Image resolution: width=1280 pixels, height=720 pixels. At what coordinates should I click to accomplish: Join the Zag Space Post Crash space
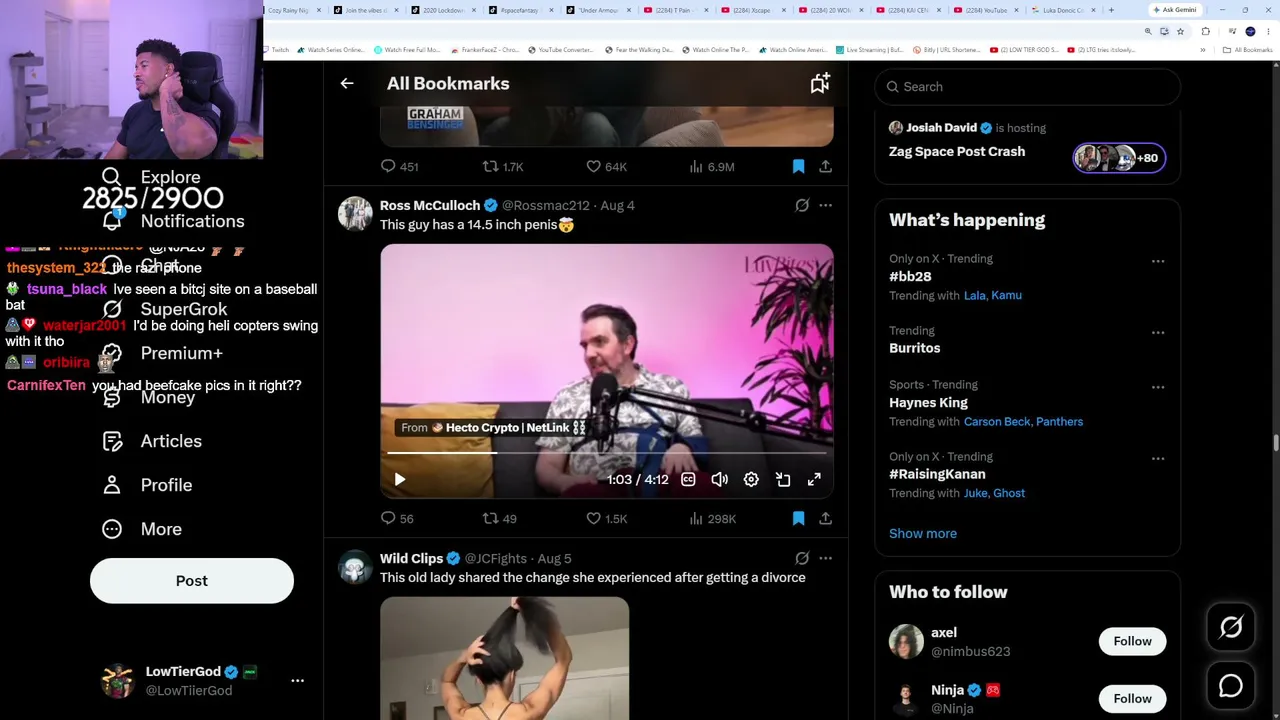coord(957,152)
